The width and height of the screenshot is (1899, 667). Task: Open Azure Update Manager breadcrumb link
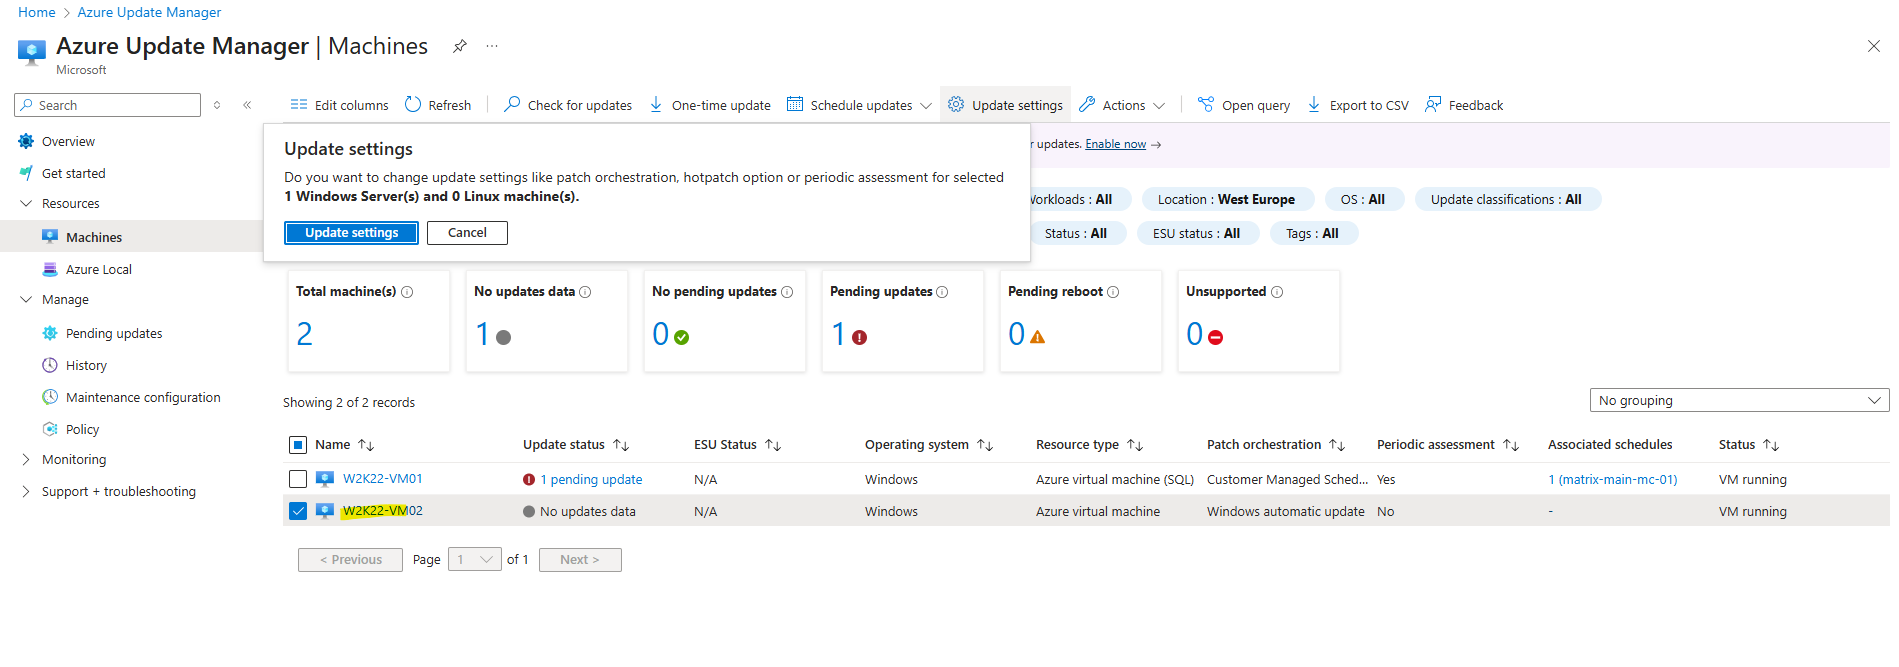pos(150,12)
